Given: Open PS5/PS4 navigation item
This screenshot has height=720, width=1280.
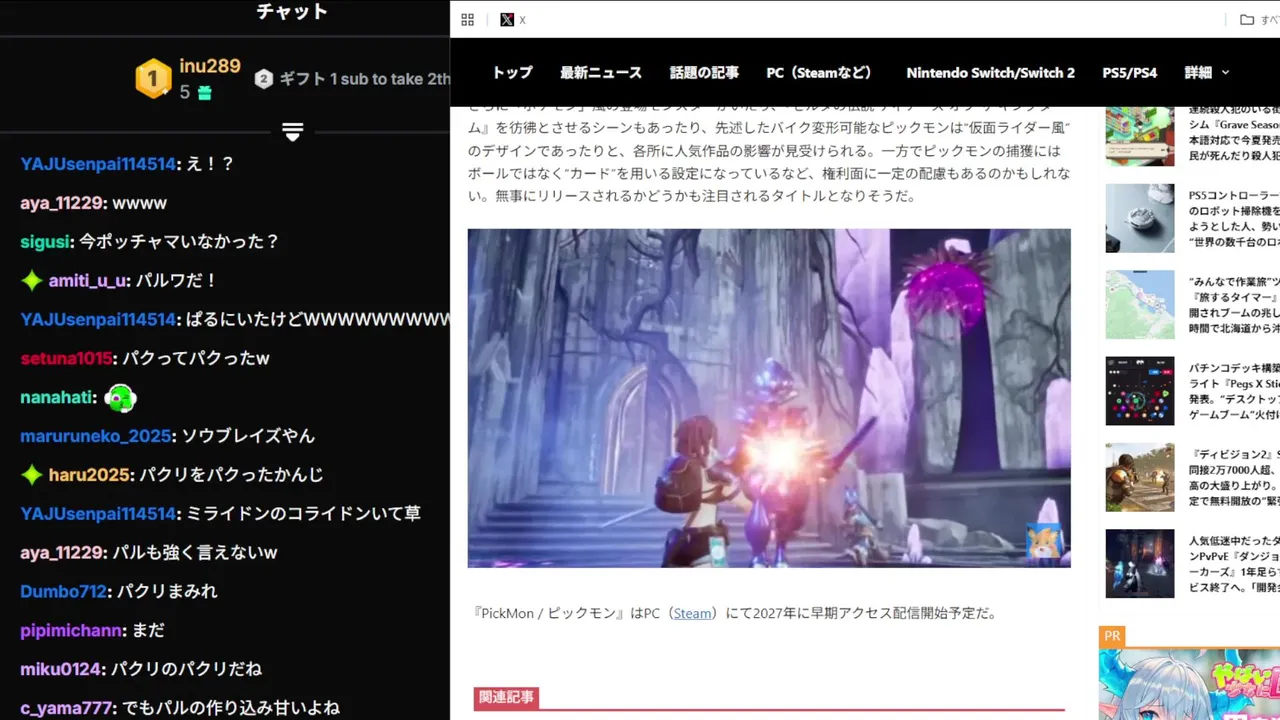Looking at the screenshot, I should pos(1129,73).
